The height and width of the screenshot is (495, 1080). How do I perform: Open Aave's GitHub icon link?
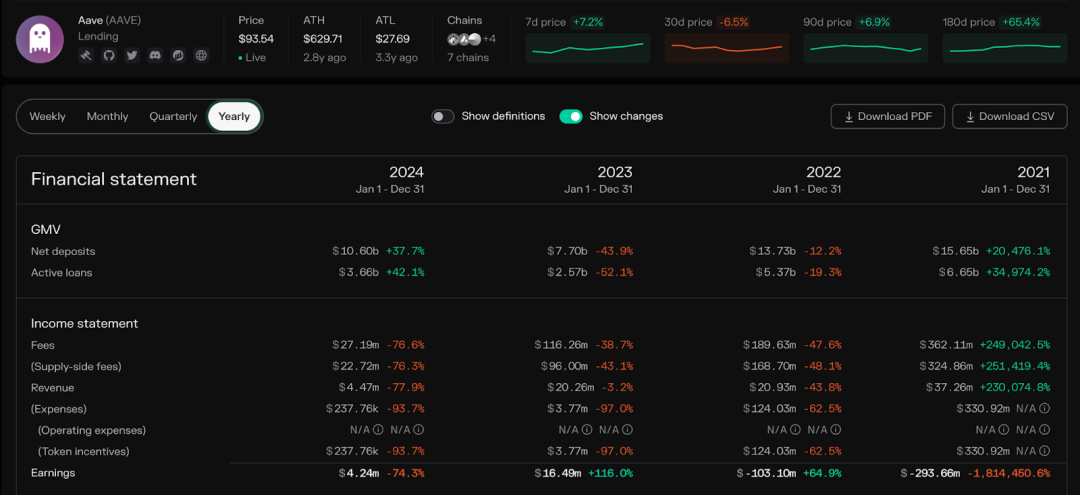click(108, 56)
